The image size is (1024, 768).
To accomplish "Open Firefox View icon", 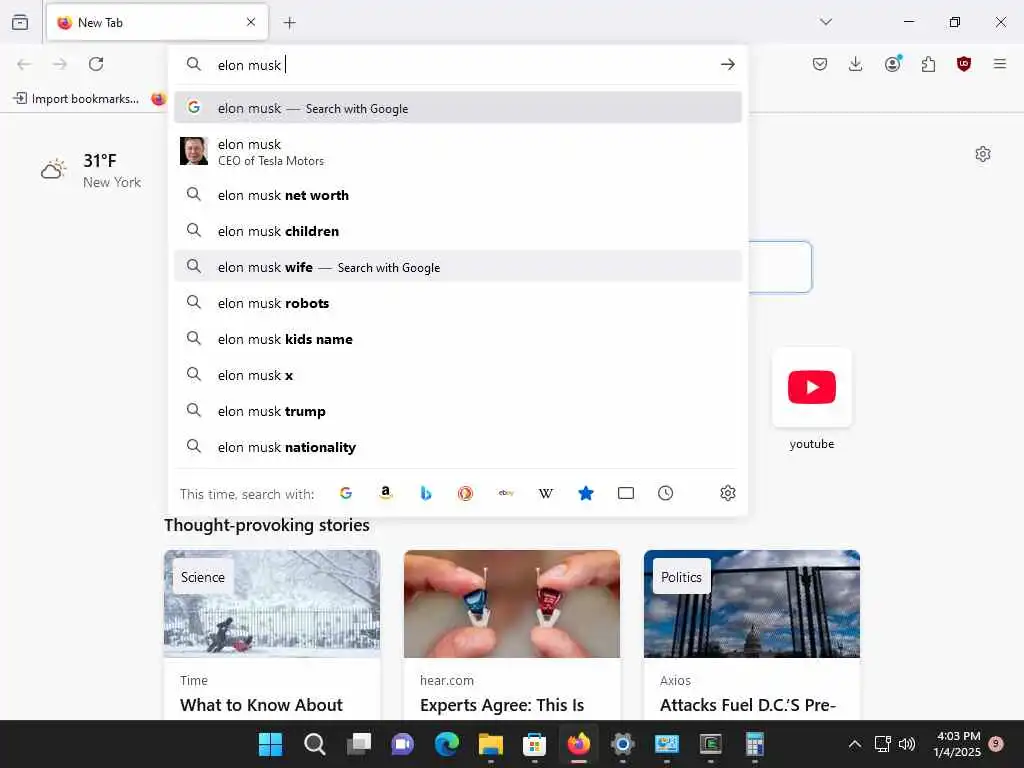I will (20, 22).
